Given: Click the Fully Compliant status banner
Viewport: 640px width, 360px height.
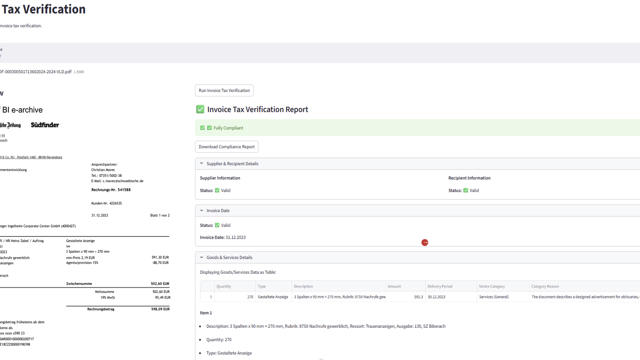Looking at the screenshot, I should click(x=418, y=128).
